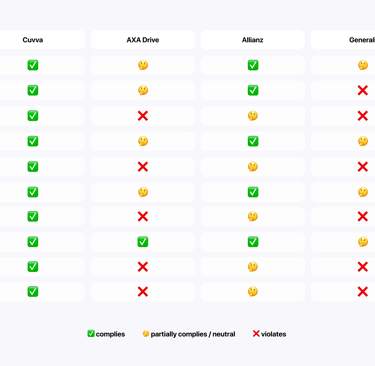Click the topmost red X under AXA Drive

[143, 116]
